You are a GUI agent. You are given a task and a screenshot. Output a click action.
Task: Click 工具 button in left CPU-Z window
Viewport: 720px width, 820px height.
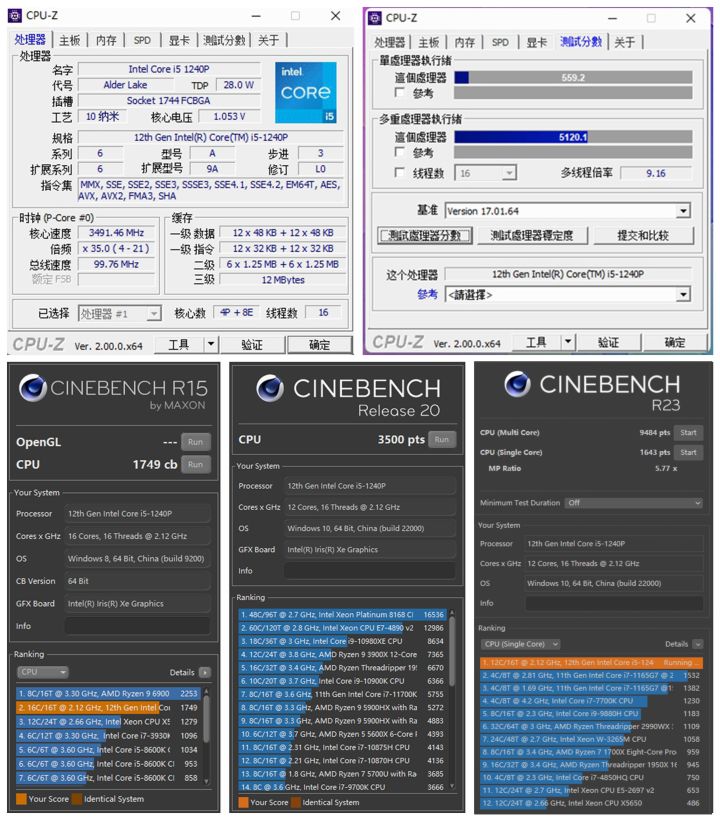(178, 345)
